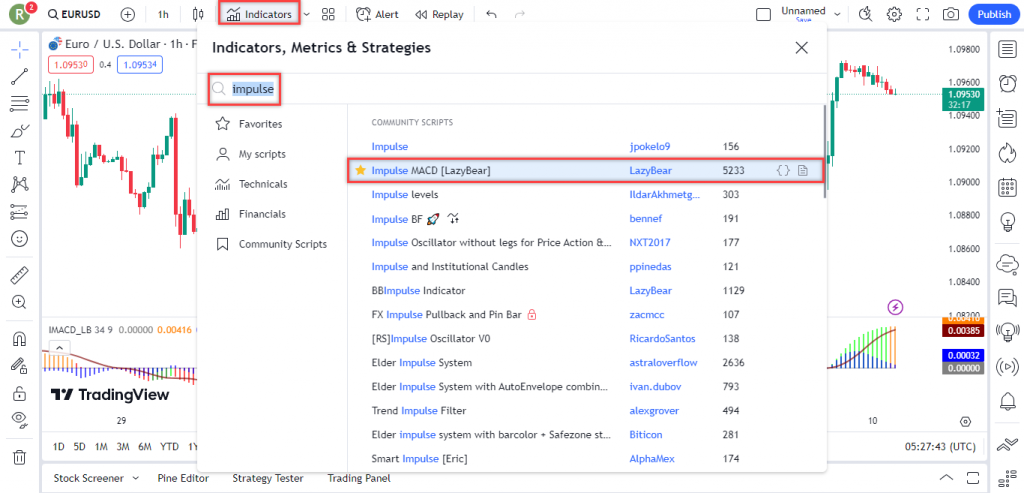
Task: Select the brush drawing tool
Action: click(20, 131)
